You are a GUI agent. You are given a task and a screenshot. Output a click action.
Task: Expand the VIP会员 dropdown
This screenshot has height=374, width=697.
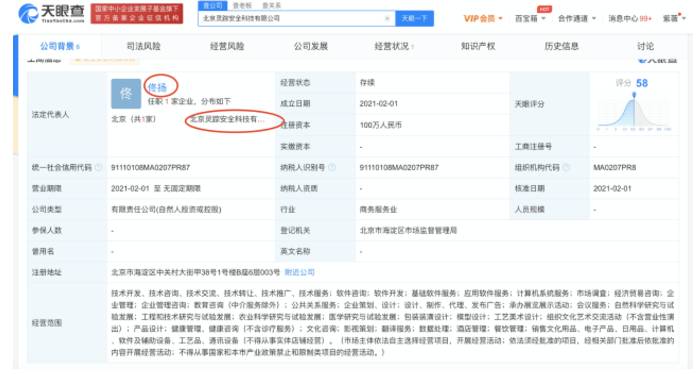tap(483, 19)
